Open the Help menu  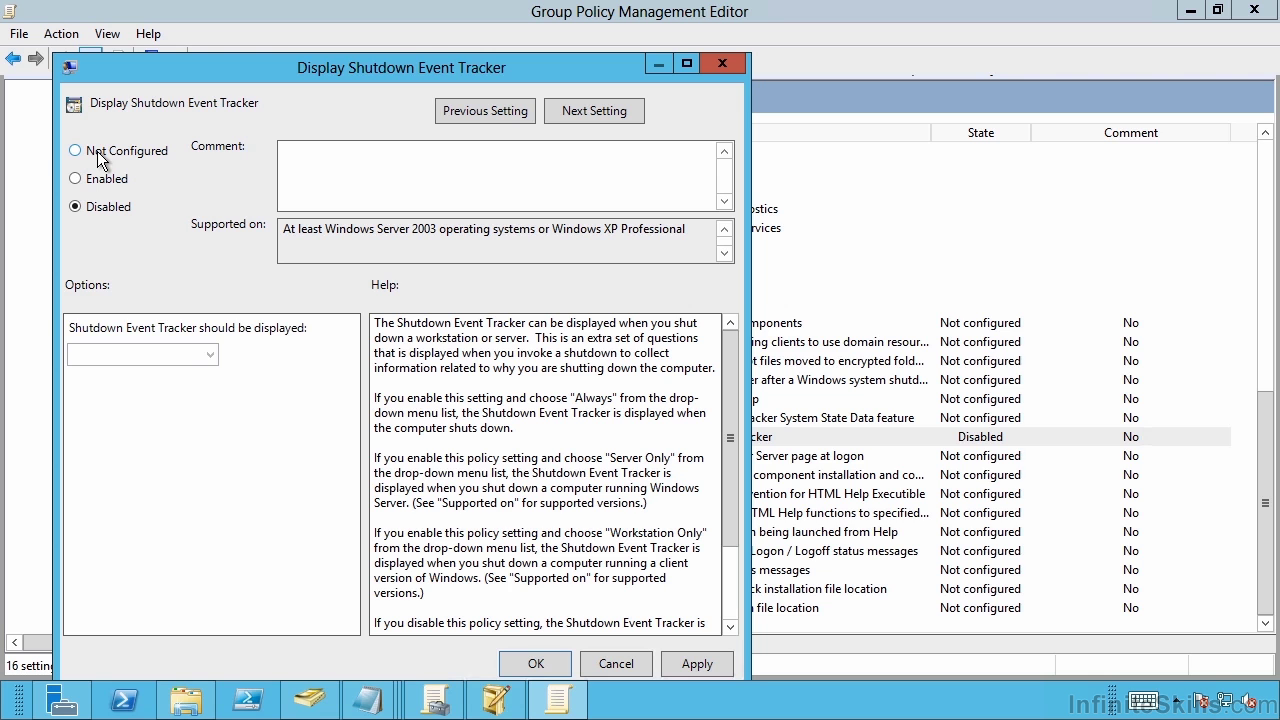point(148,33)
